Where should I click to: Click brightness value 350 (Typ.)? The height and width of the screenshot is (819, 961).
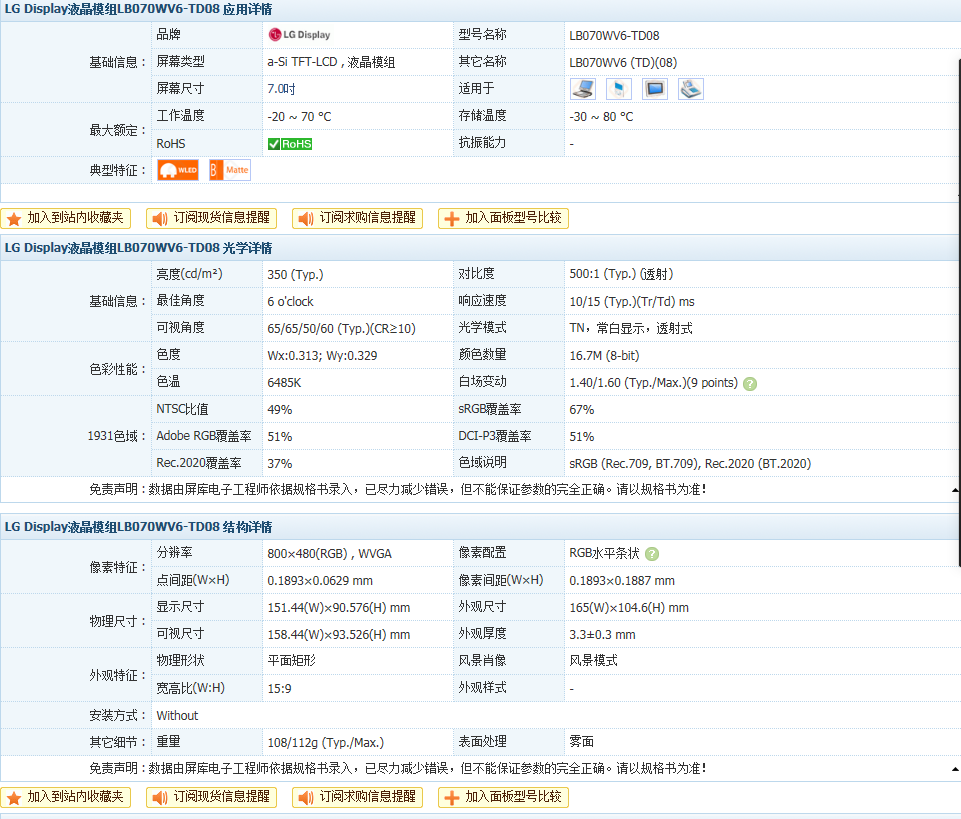pyautogui.click(x=295, y=275)
